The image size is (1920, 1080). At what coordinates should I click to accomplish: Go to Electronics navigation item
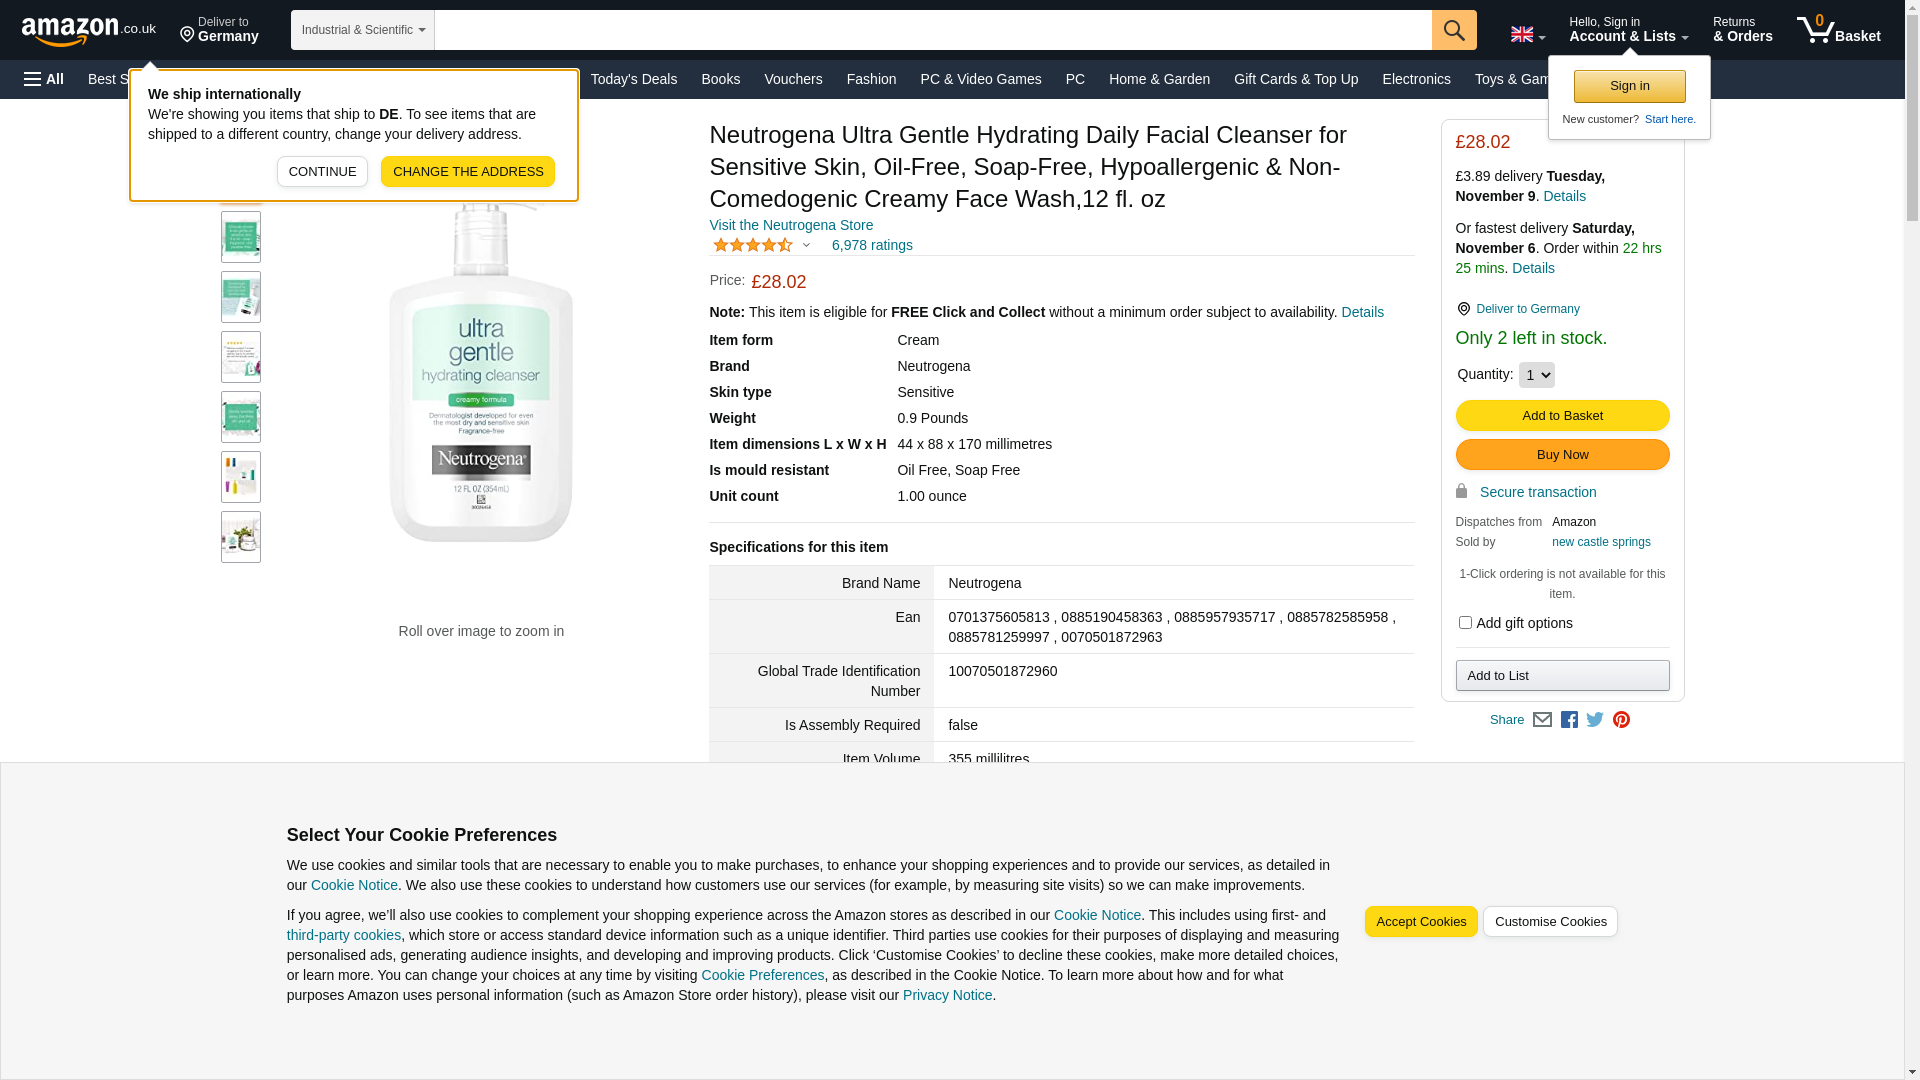click(x=1416, y=79)
